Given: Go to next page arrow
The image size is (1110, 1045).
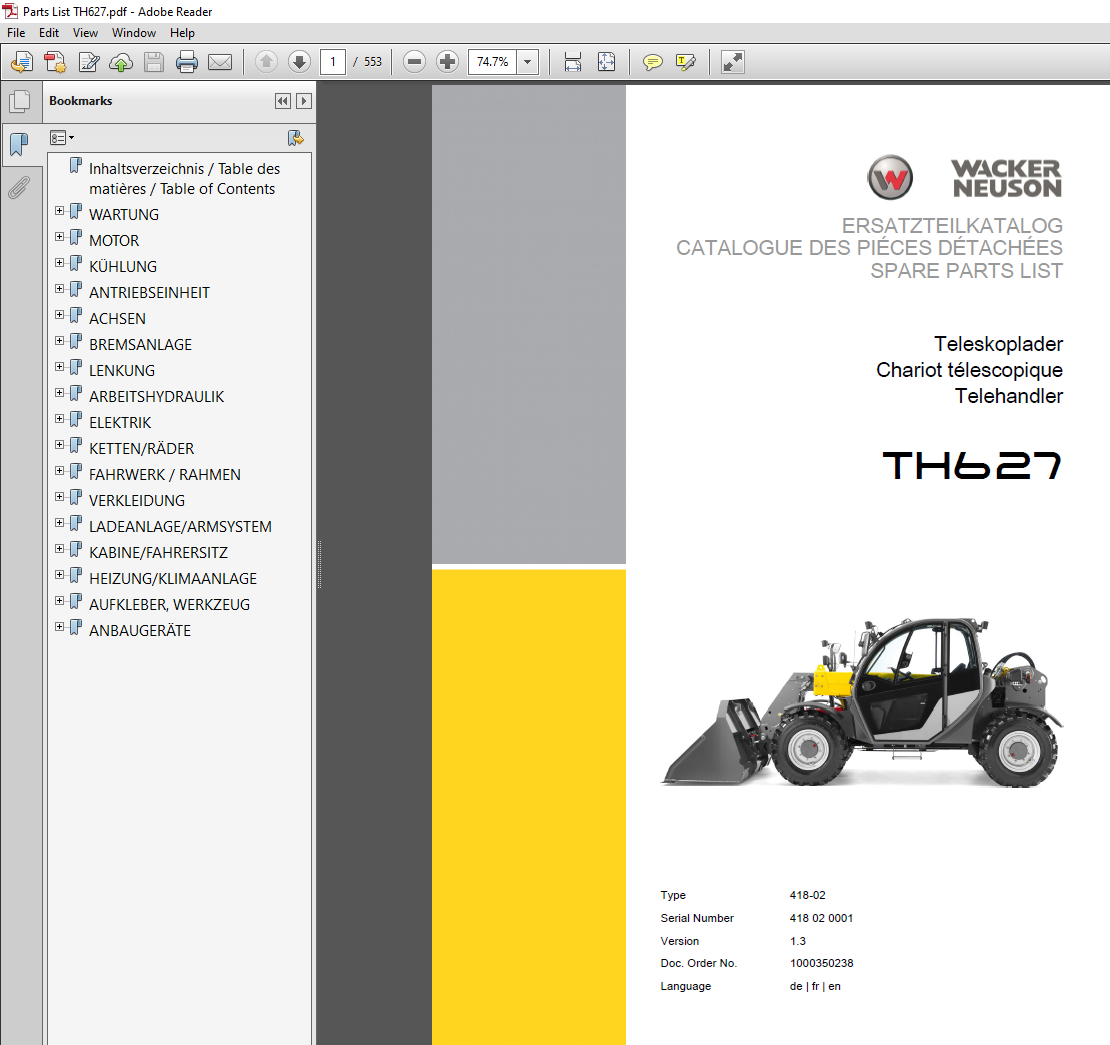Looking at the screenshot, I should (299, 62).
